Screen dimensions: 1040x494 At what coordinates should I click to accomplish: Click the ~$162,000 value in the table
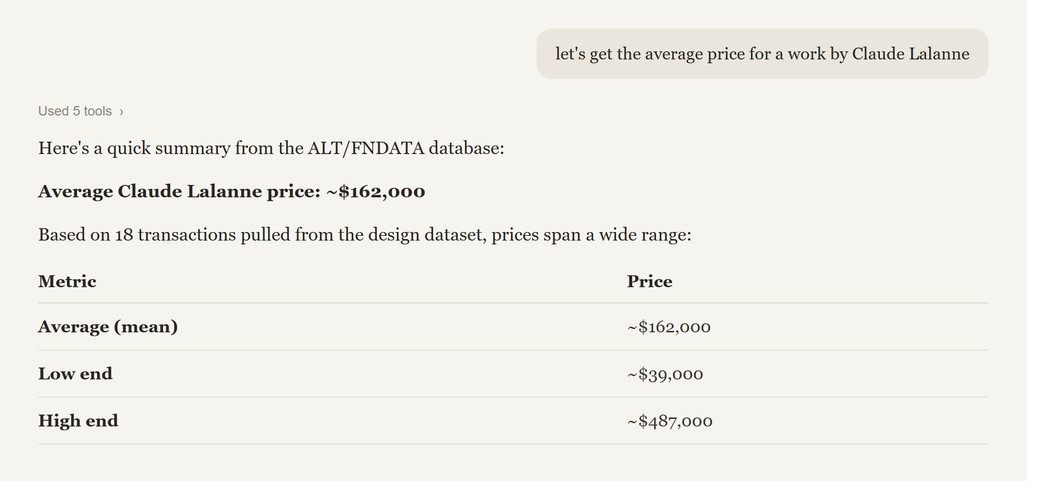(669, 327)
